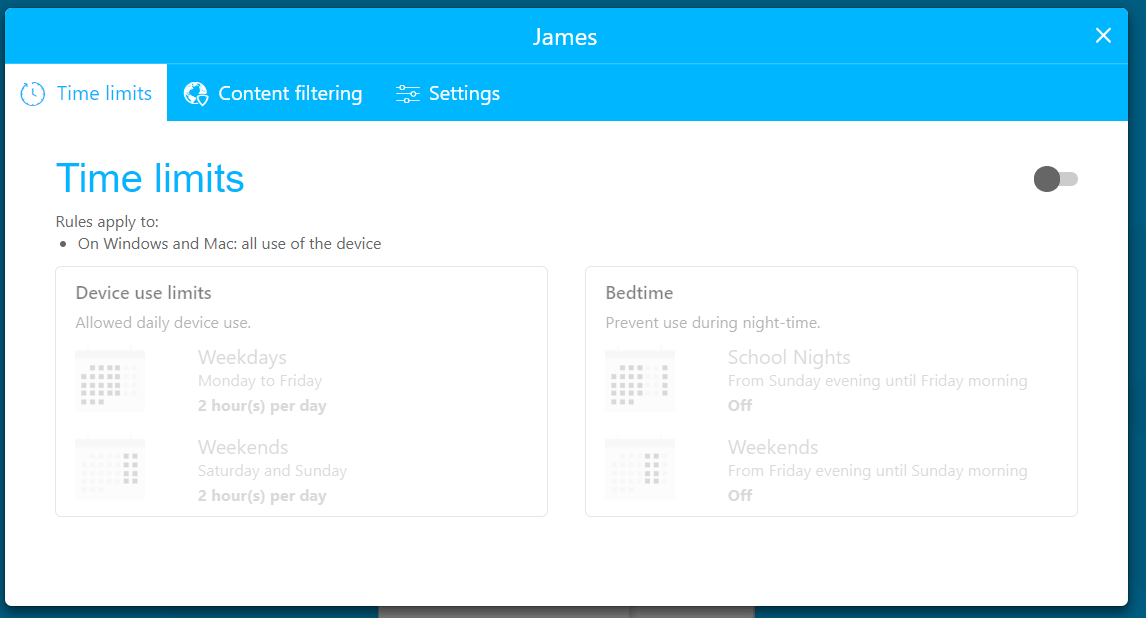
Task: Click the Bedtime panel heading
Action: click(639, 293)
